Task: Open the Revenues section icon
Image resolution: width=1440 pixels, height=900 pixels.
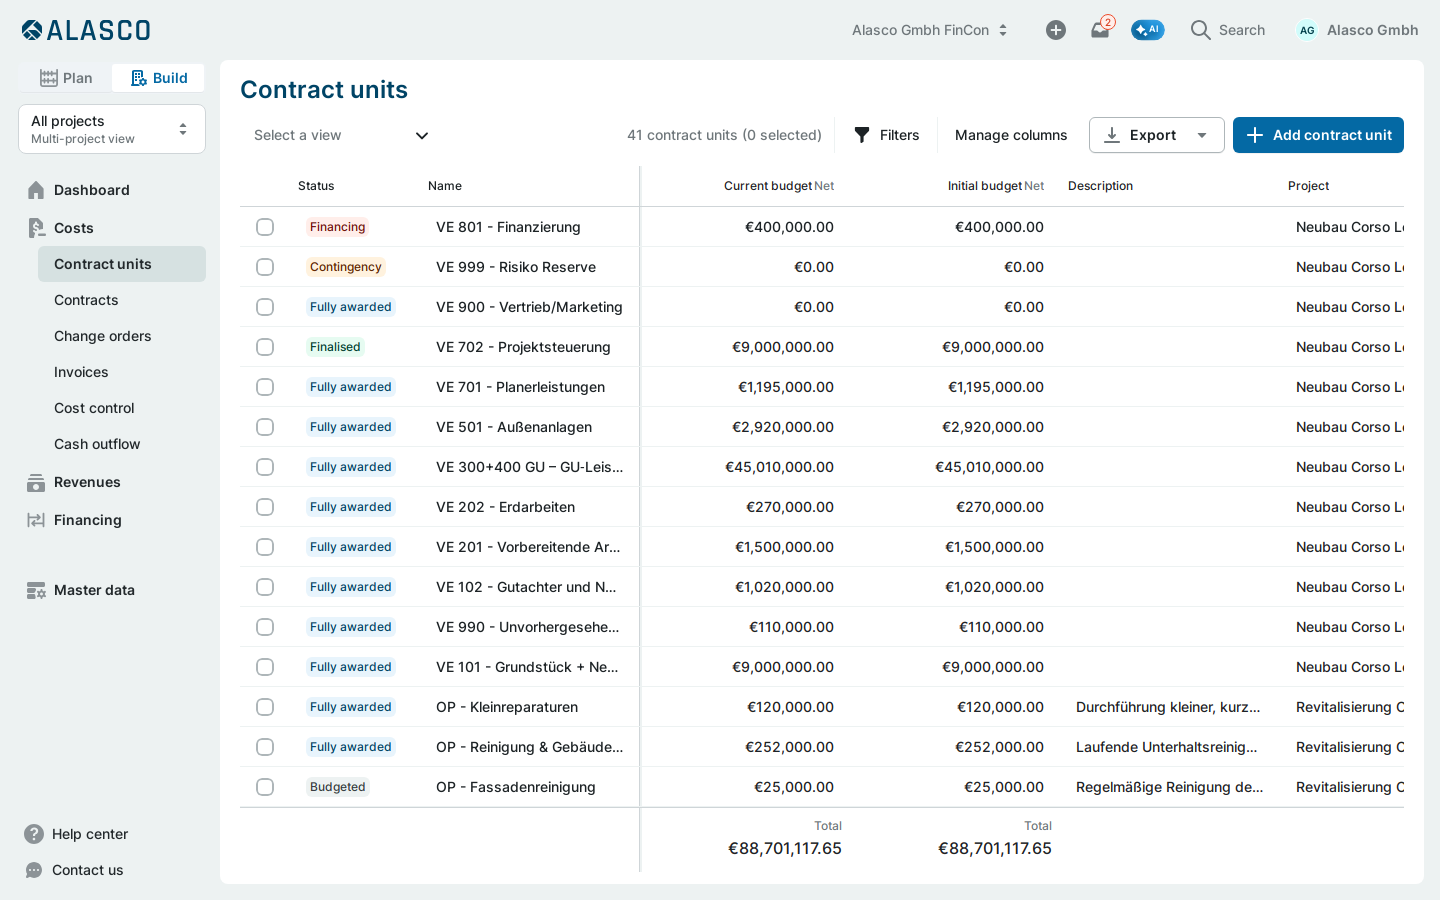Action: [36, 482]
